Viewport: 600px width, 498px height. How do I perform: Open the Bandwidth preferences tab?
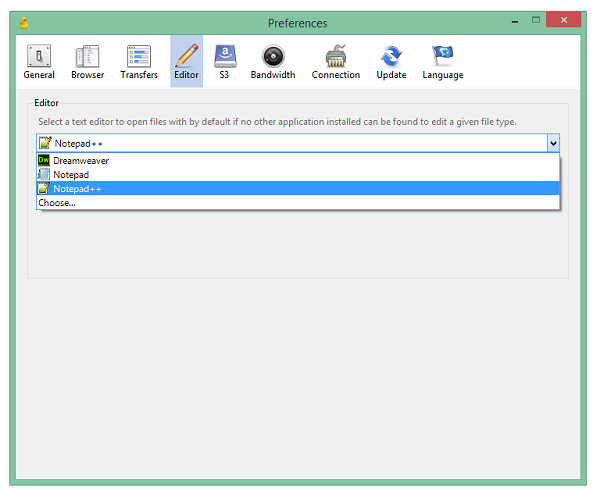pyautogui.click(x=273, y=61)
